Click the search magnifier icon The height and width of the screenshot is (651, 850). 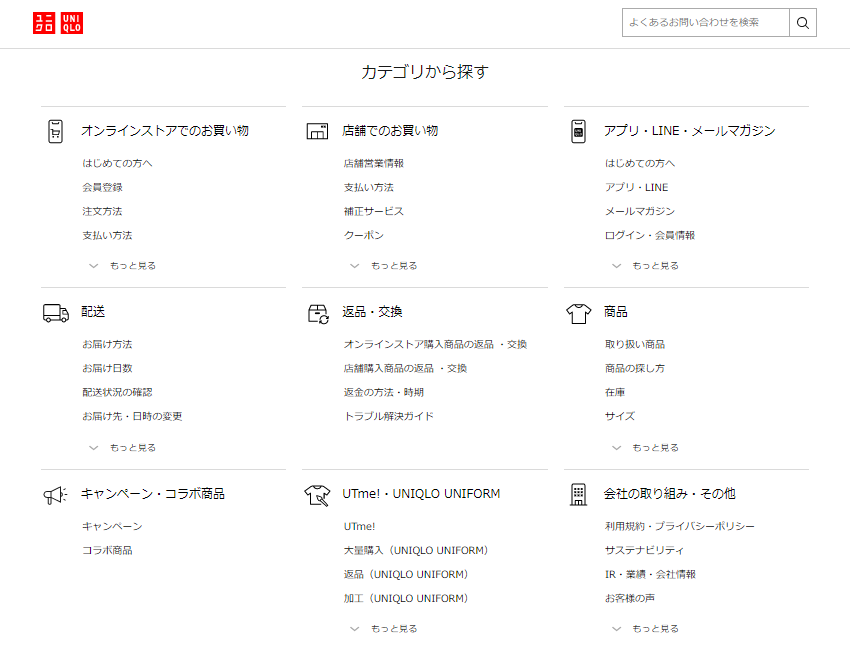tap(802, 22)
